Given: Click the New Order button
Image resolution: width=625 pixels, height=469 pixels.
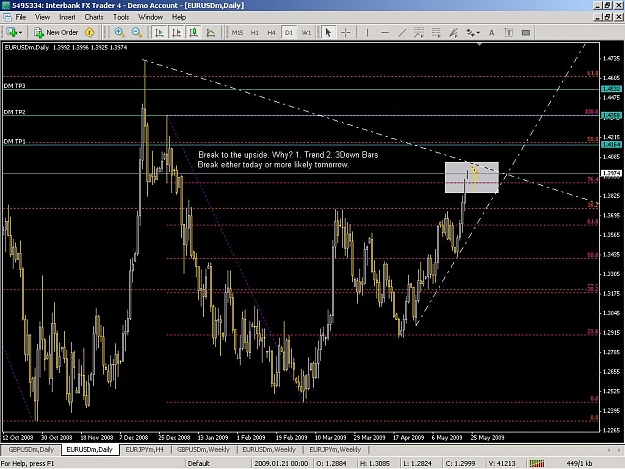Looking at the screenshot, I should point(56,33).
